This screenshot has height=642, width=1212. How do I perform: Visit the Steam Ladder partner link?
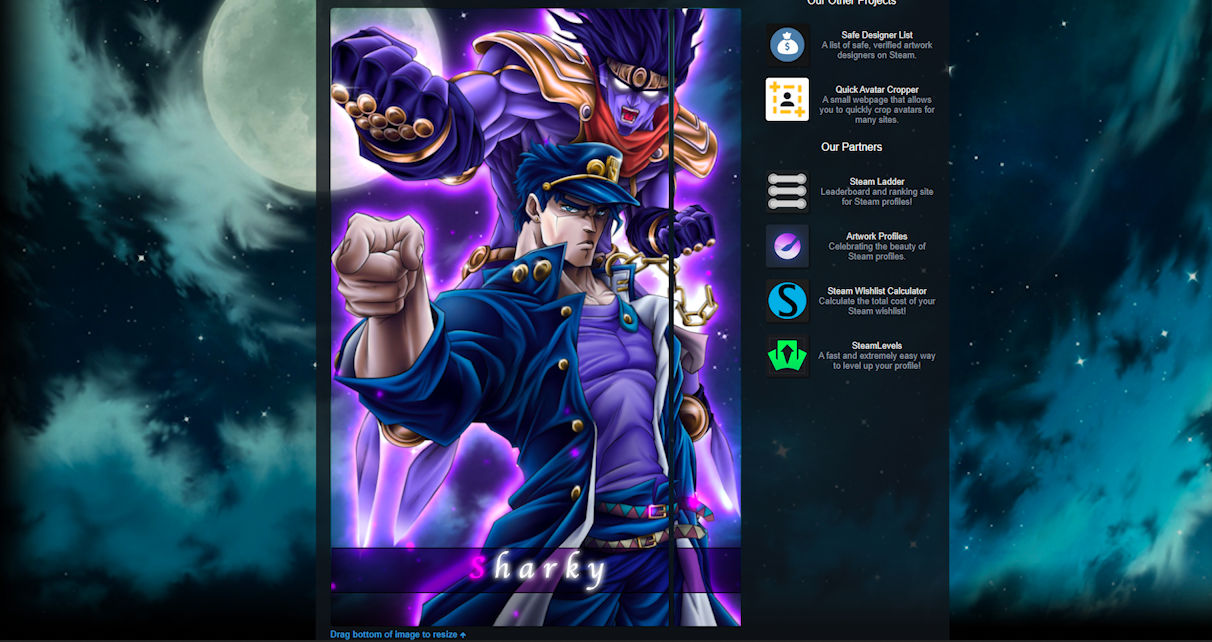pos(877,182)
